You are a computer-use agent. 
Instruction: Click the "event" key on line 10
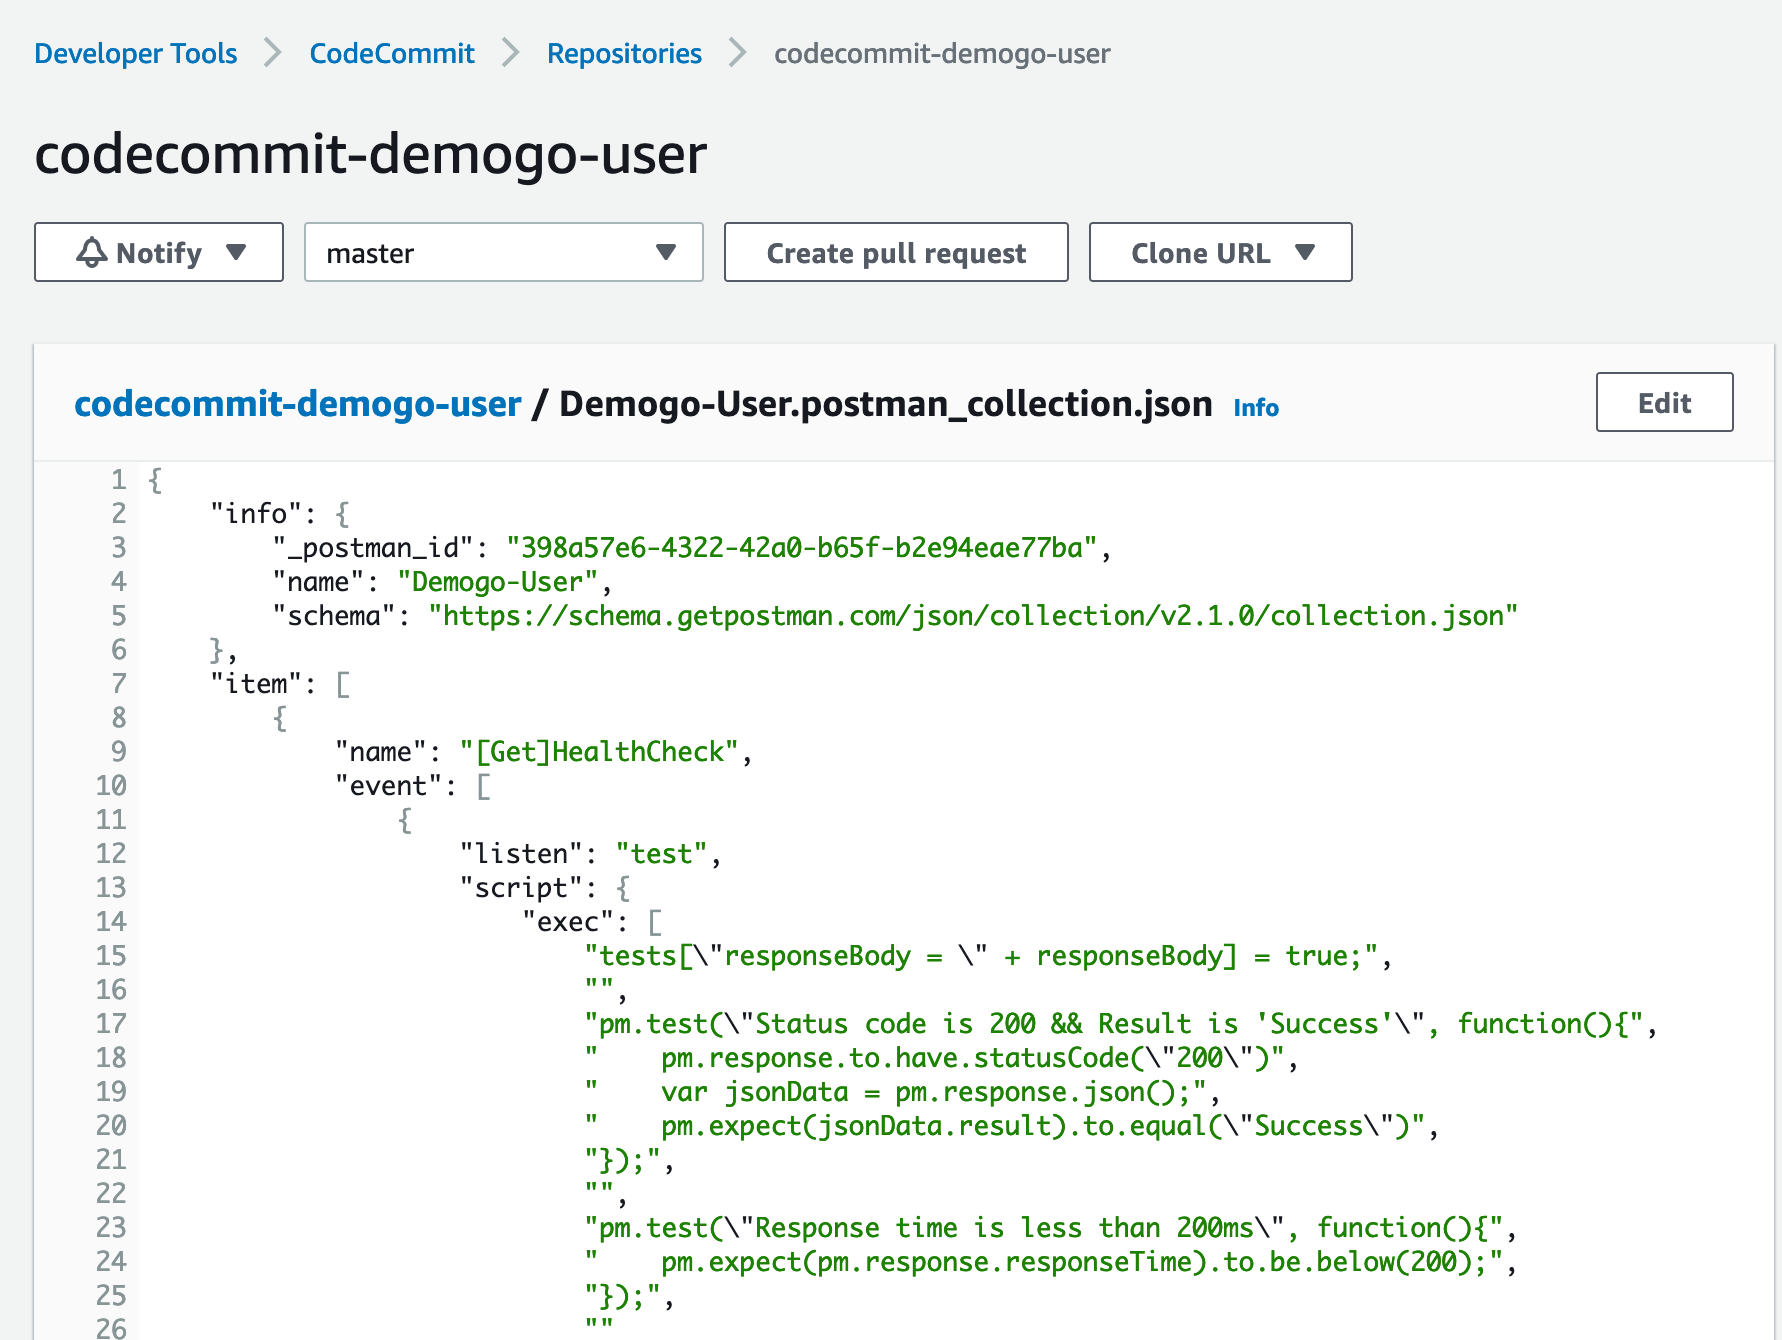388,786
